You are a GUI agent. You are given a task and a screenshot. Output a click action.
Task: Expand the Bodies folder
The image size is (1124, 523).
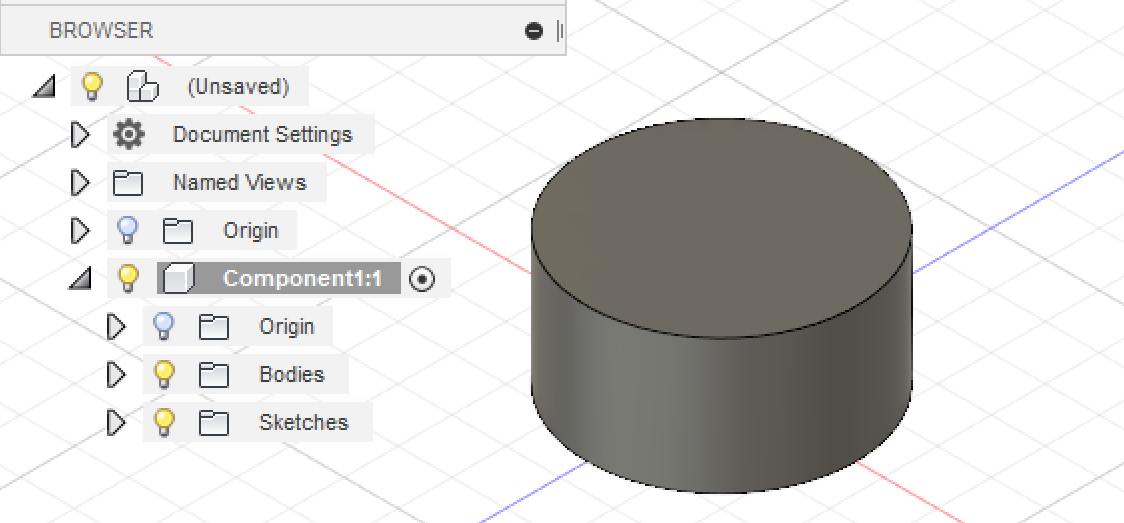pyautogui.click(x=115, y=375)
